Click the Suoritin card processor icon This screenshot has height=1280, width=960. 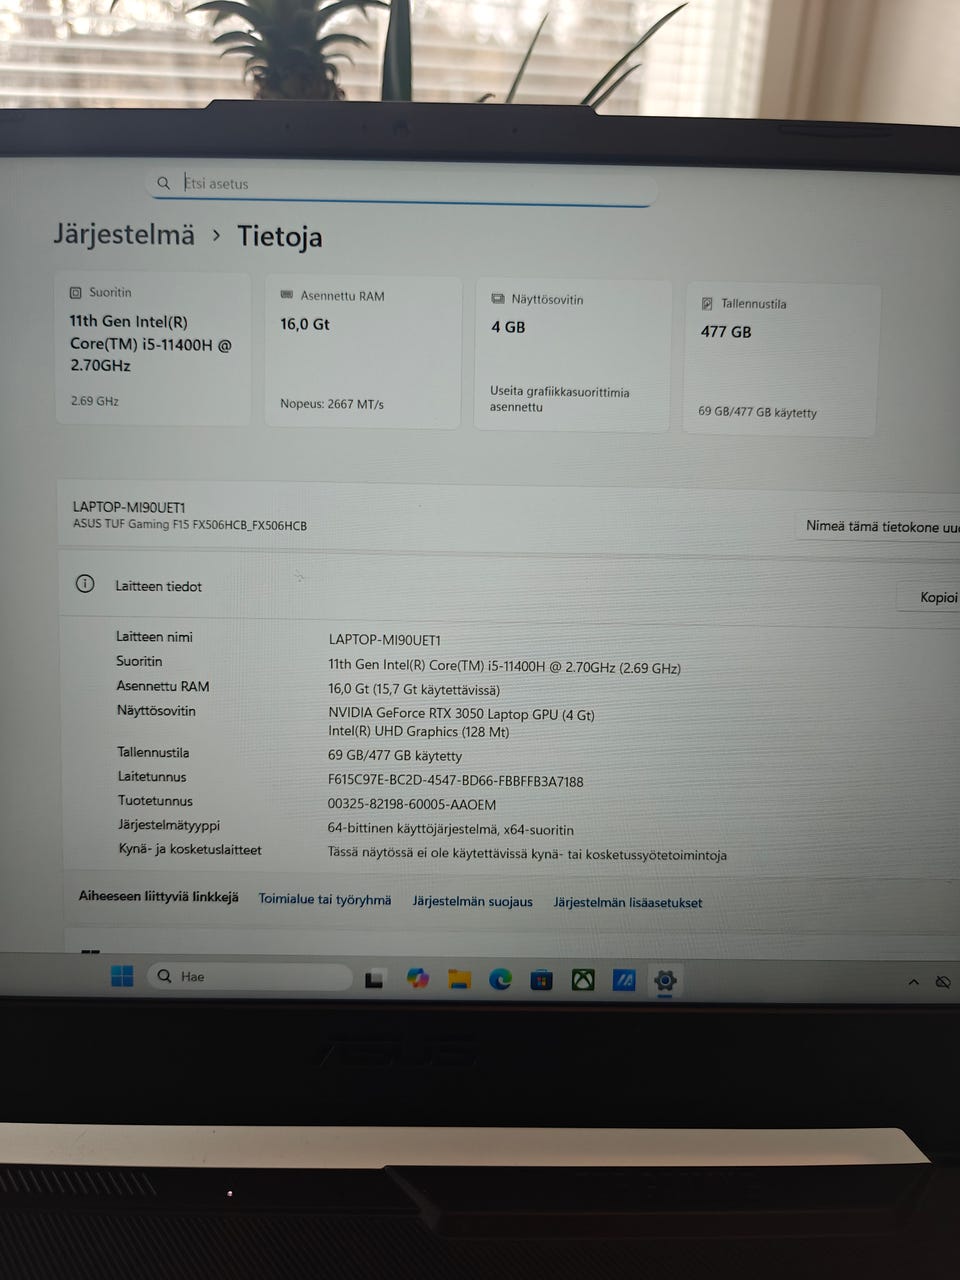75,293
